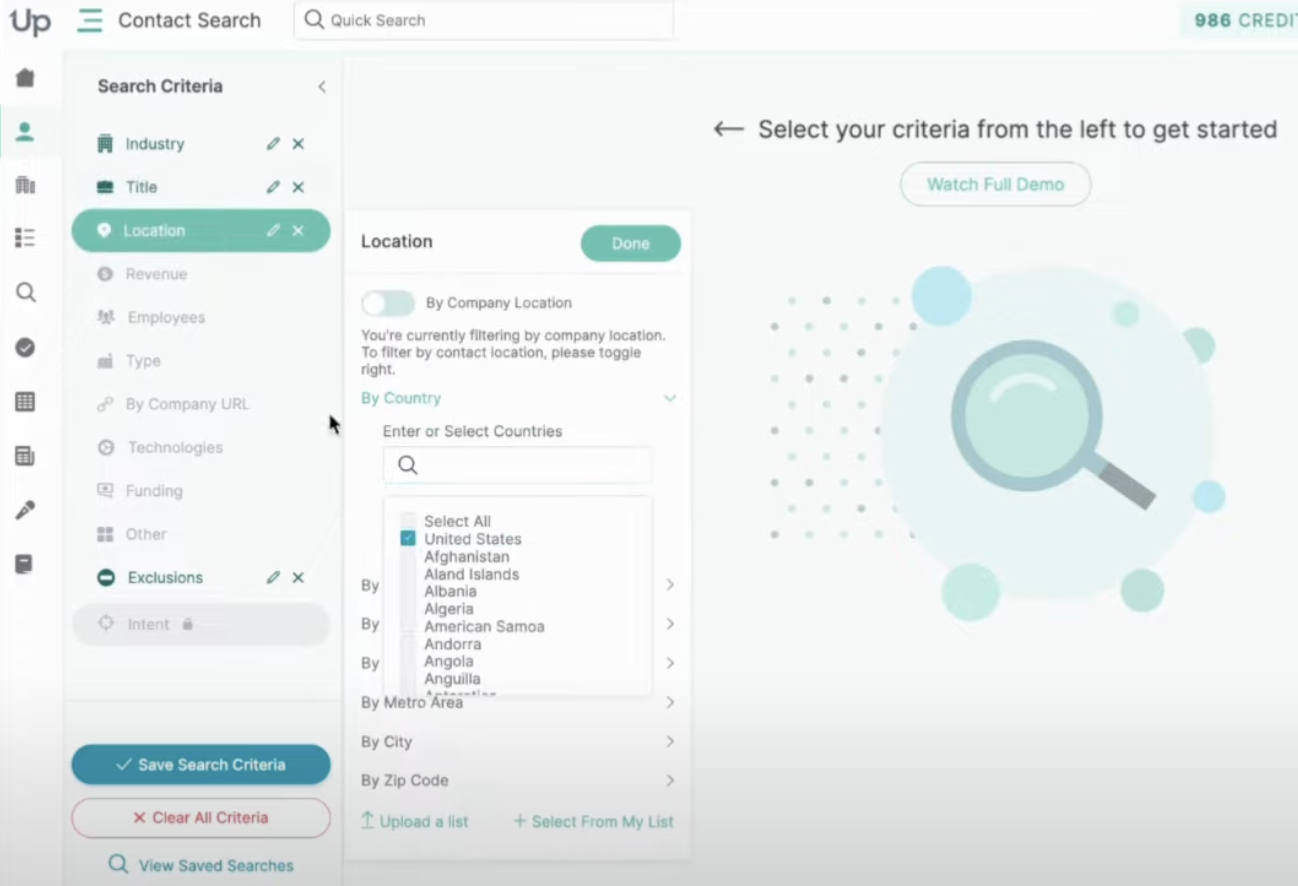1298x886 pixels.
Task: Select Albania in the country list
Action: pyautogui.click(x=450, y=591)
